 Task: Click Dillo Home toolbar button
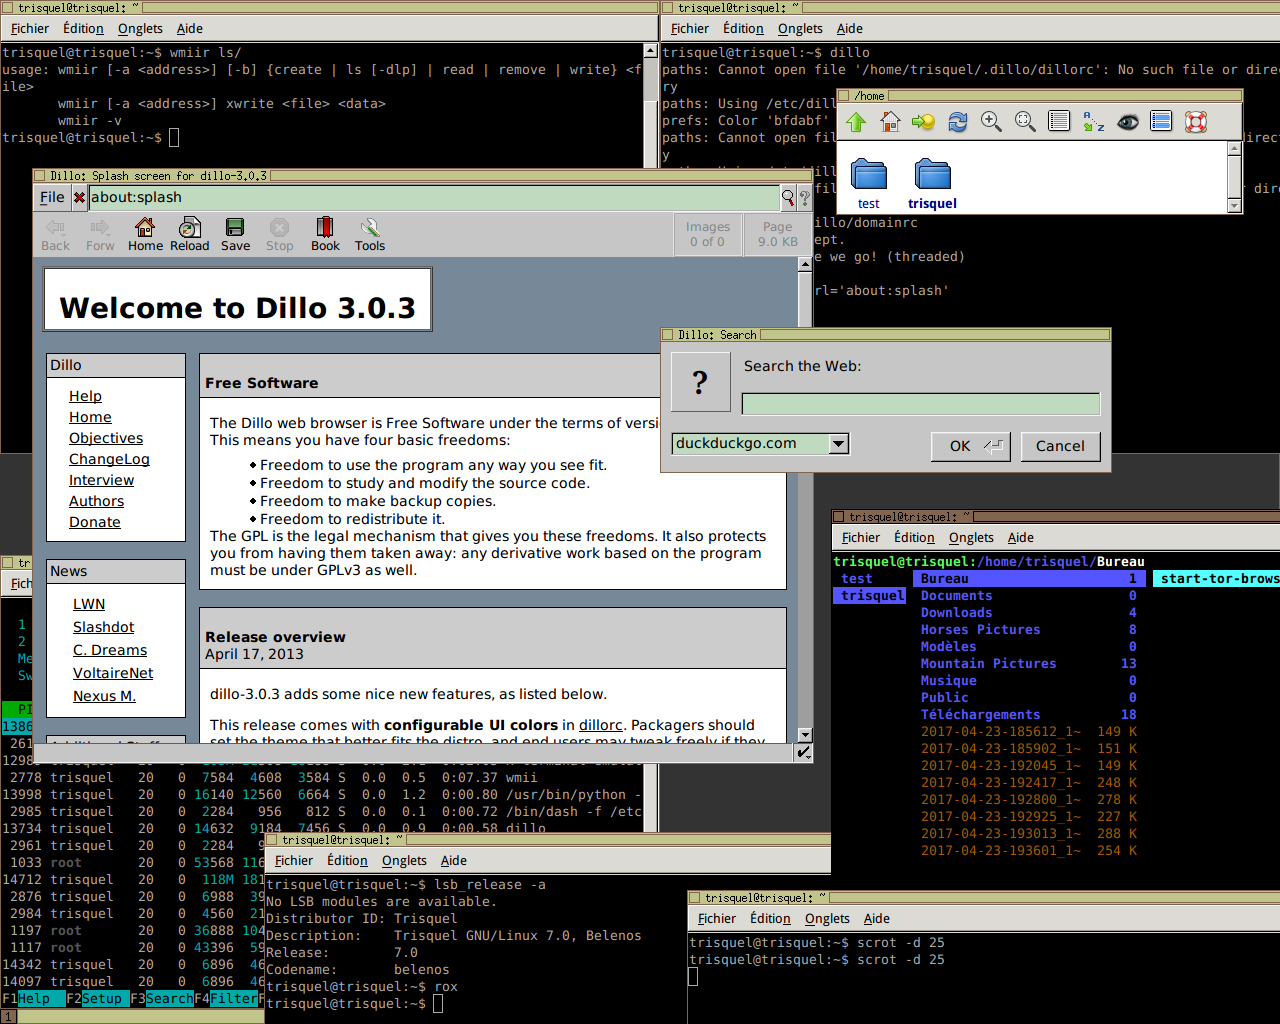pyautogui.click(x=145, y=235)
